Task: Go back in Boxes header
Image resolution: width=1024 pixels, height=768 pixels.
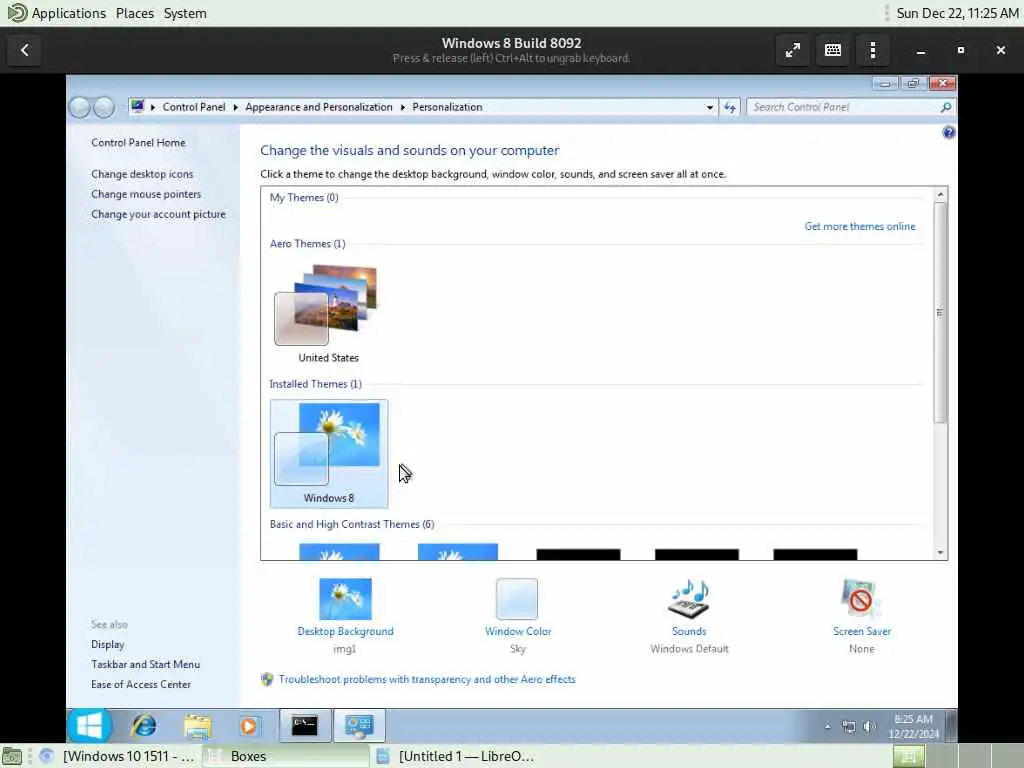Action: click(x=25, y=50)
